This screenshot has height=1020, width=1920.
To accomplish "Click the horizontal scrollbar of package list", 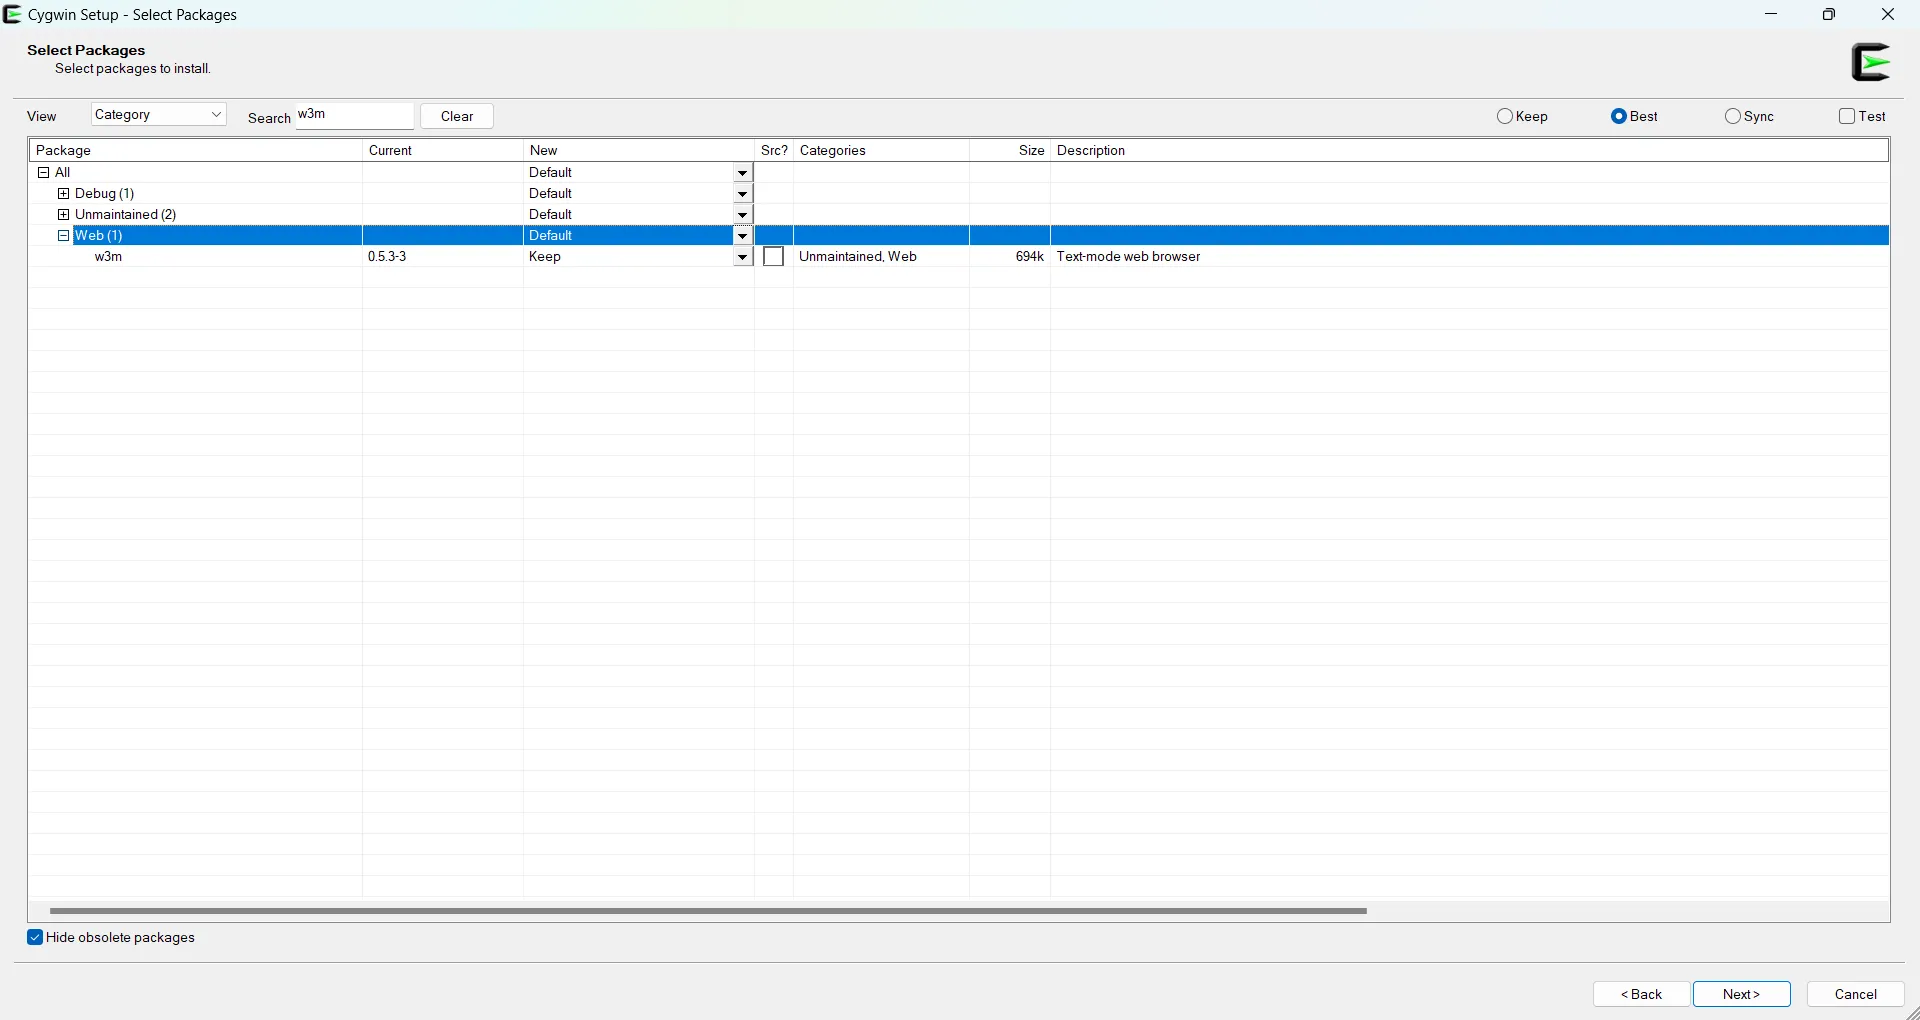I will coord(708,911).
